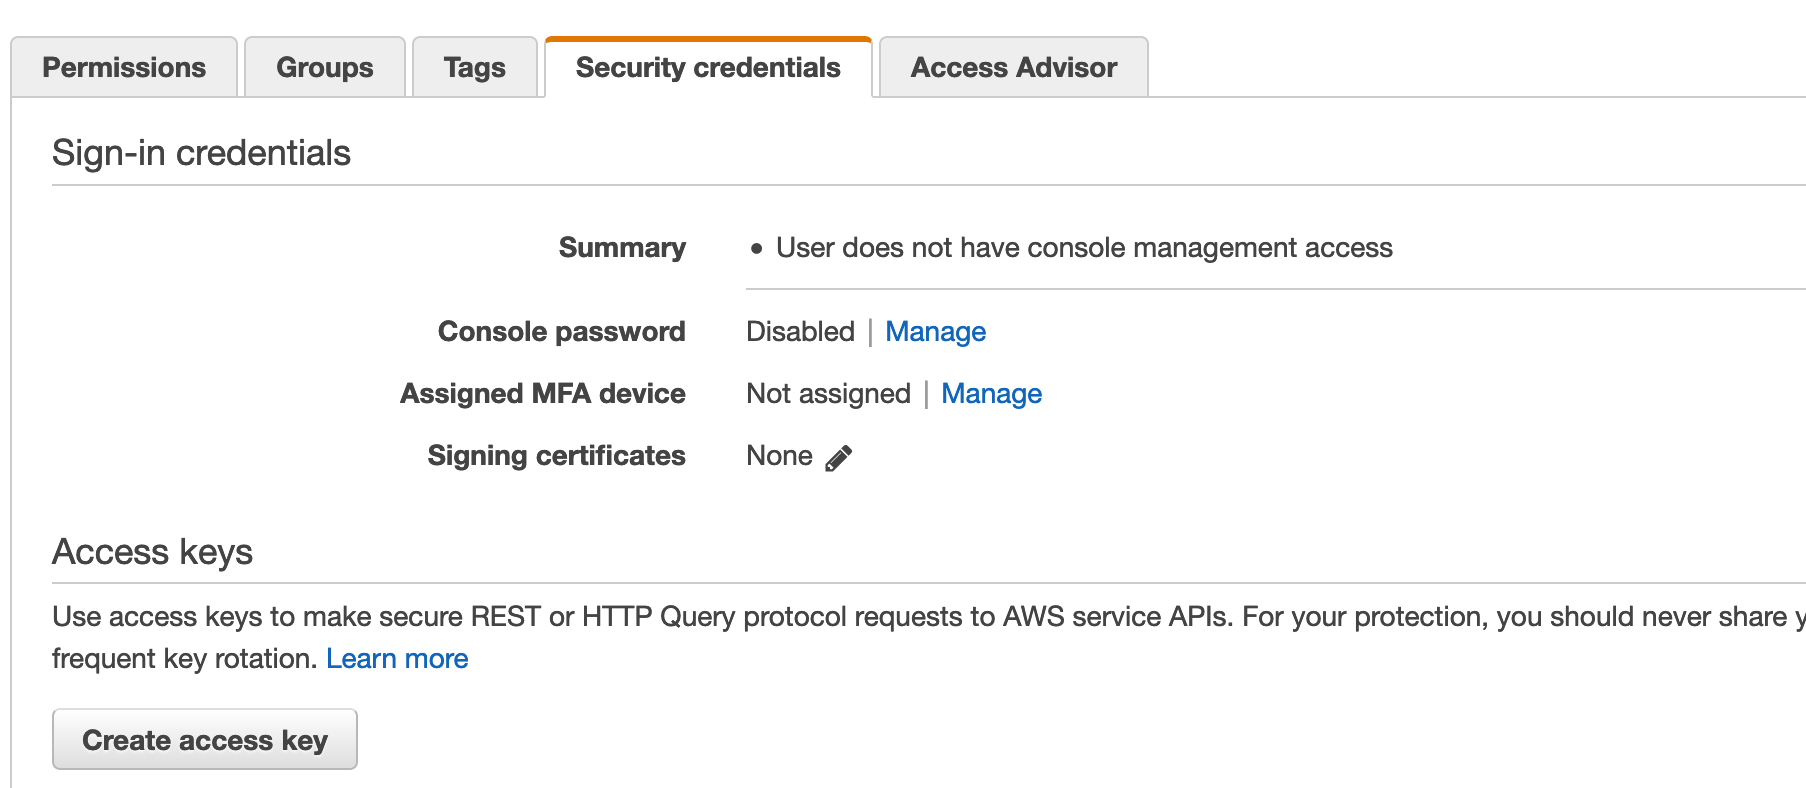1806x788 pixels.
Task: Generate a new access key
Action: click(204, 739)
